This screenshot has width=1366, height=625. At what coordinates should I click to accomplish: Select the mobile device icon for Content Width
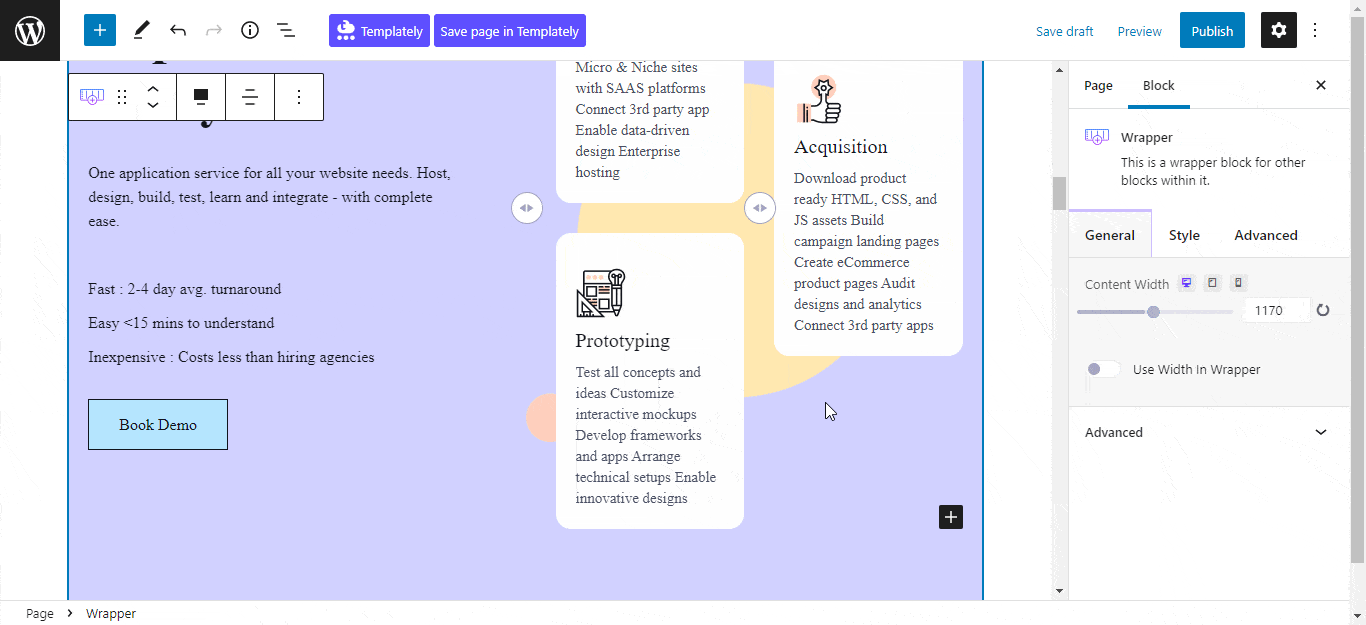[x=1238, y=283]
